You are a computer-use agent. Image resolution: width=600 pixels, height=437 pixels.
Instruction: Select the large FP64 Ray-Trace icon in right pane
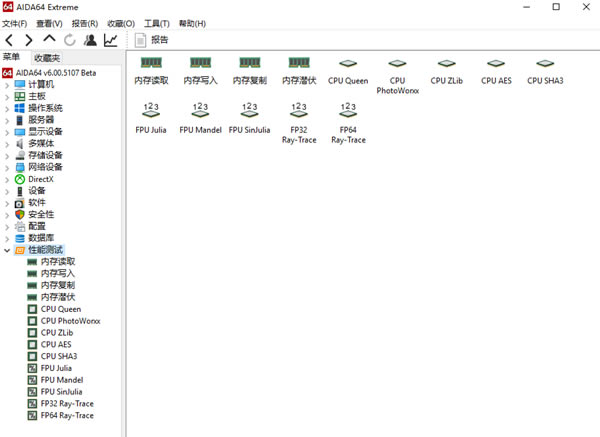(x=348, y=122)
